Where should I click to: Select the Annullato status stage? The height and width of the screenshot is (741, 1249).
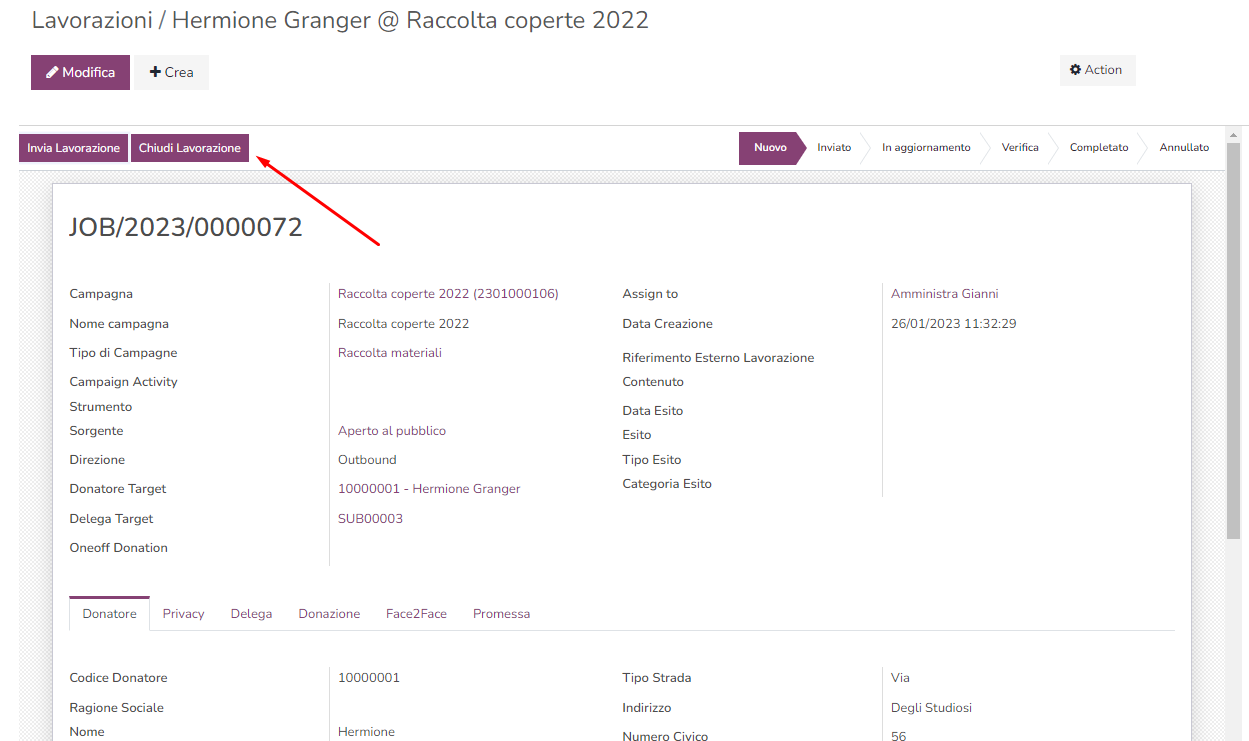point(1183,148)
